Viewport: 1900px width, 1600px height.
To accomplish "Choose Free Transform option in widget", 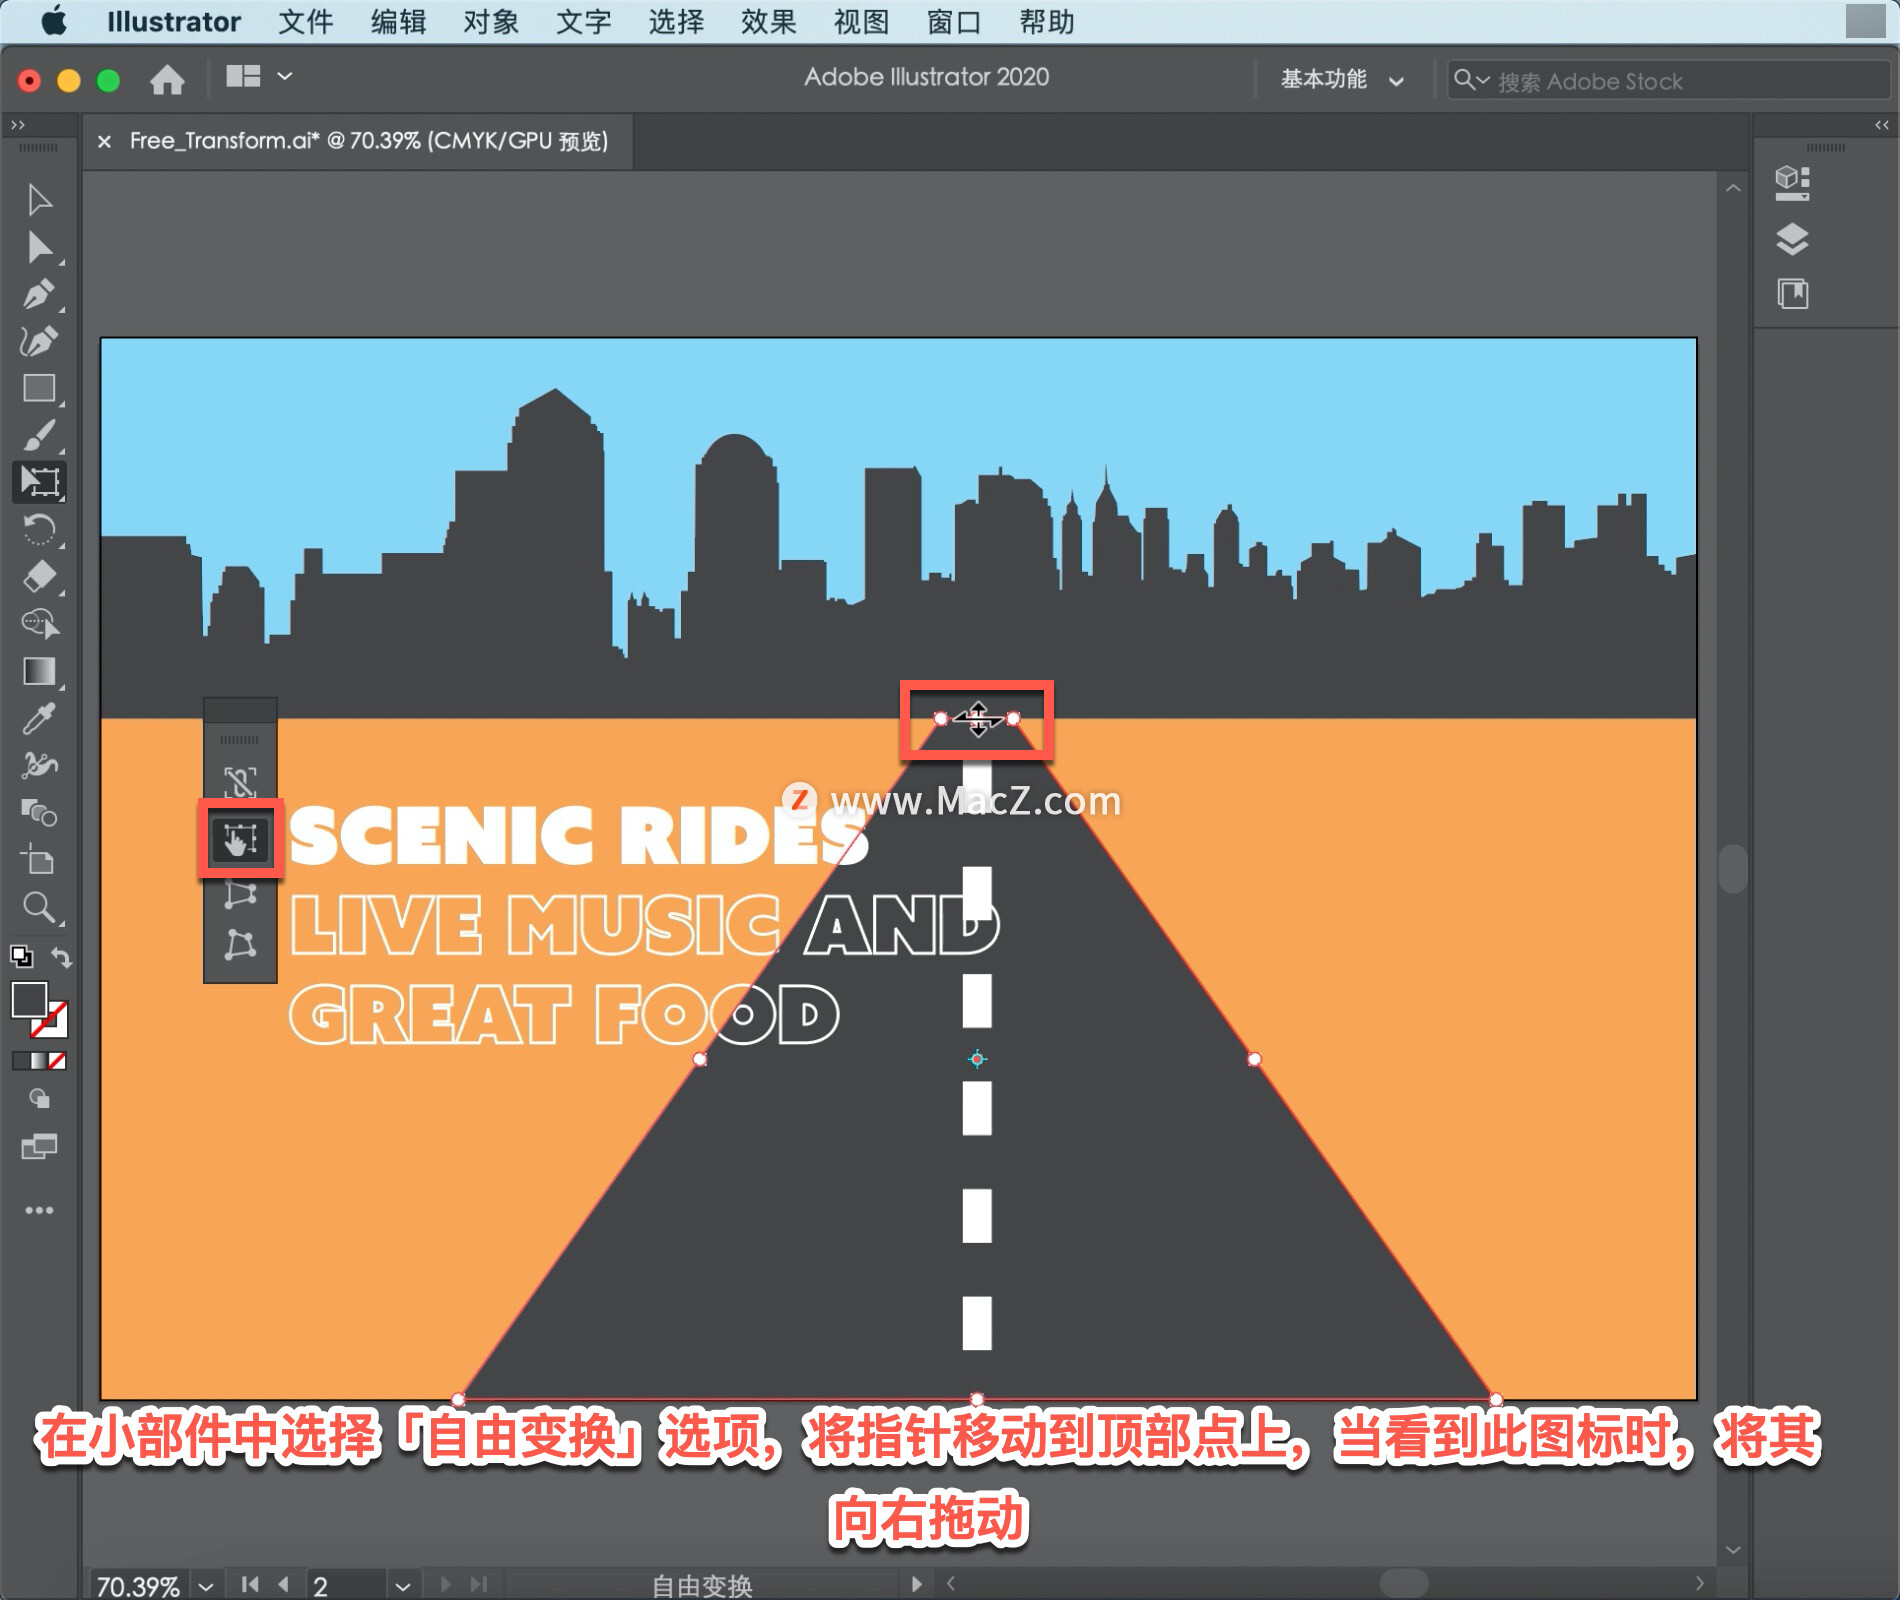I will [240, 839].
